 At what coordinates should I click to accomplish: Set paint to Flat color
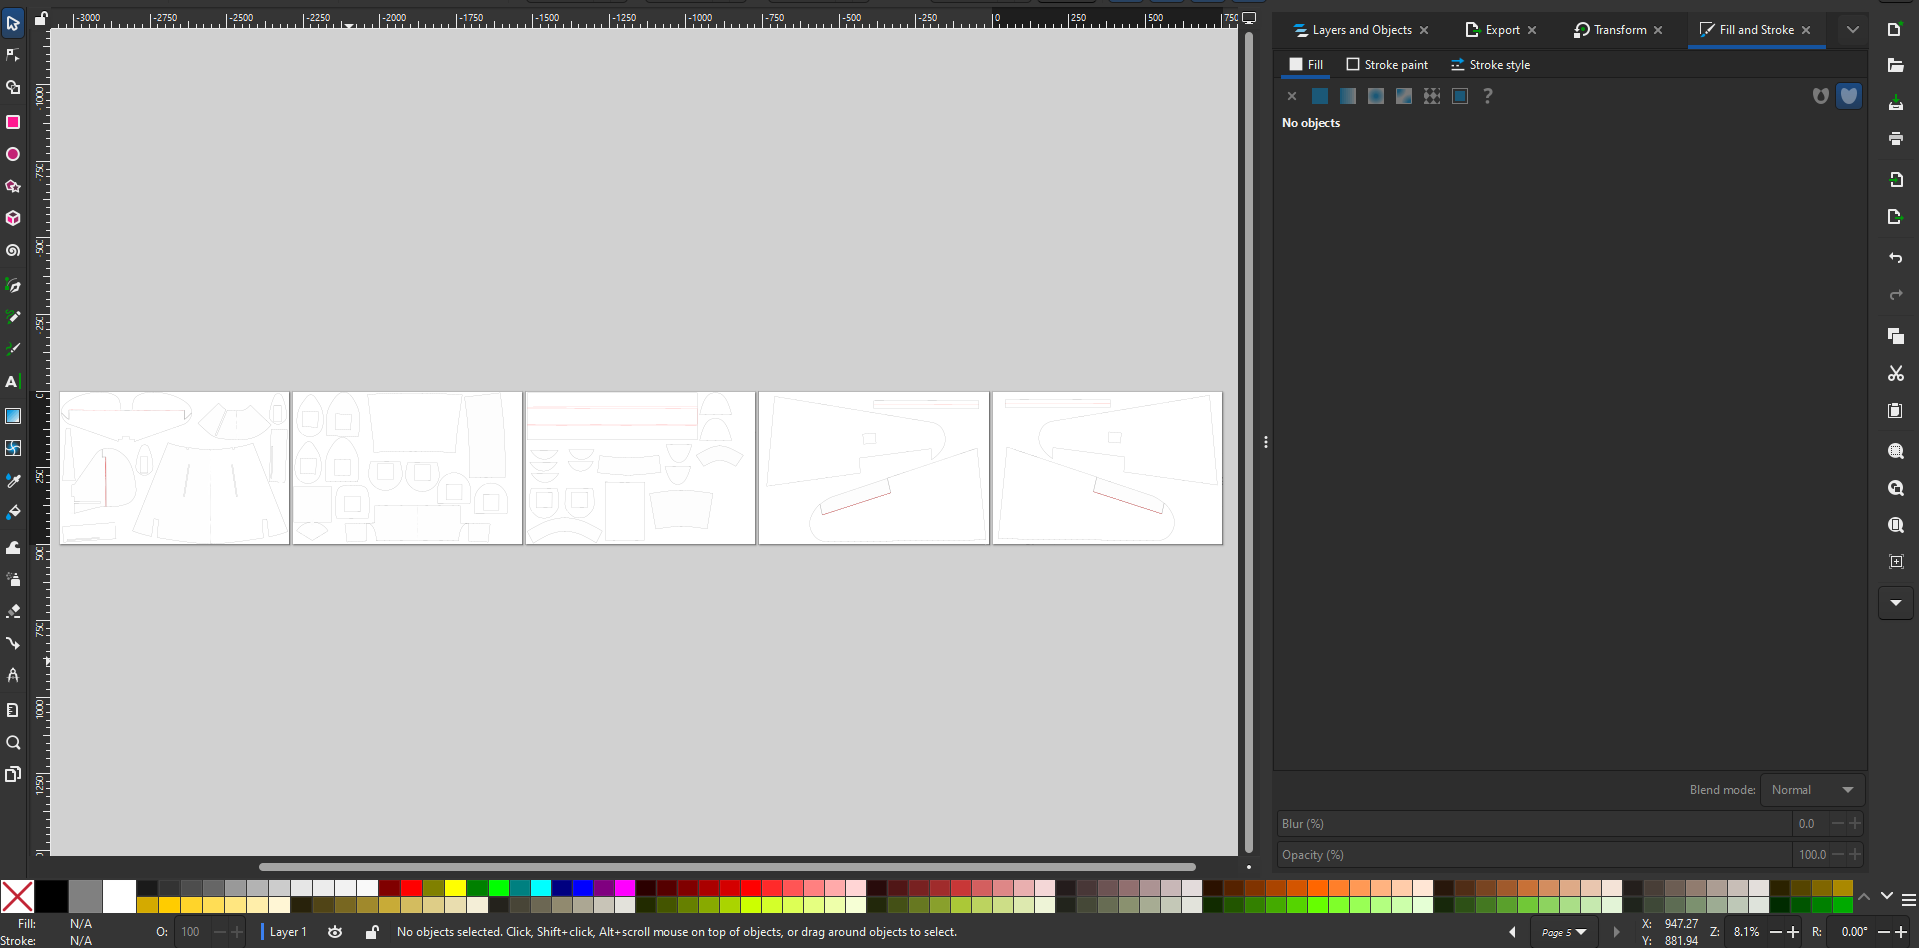tap(1320, 96)
